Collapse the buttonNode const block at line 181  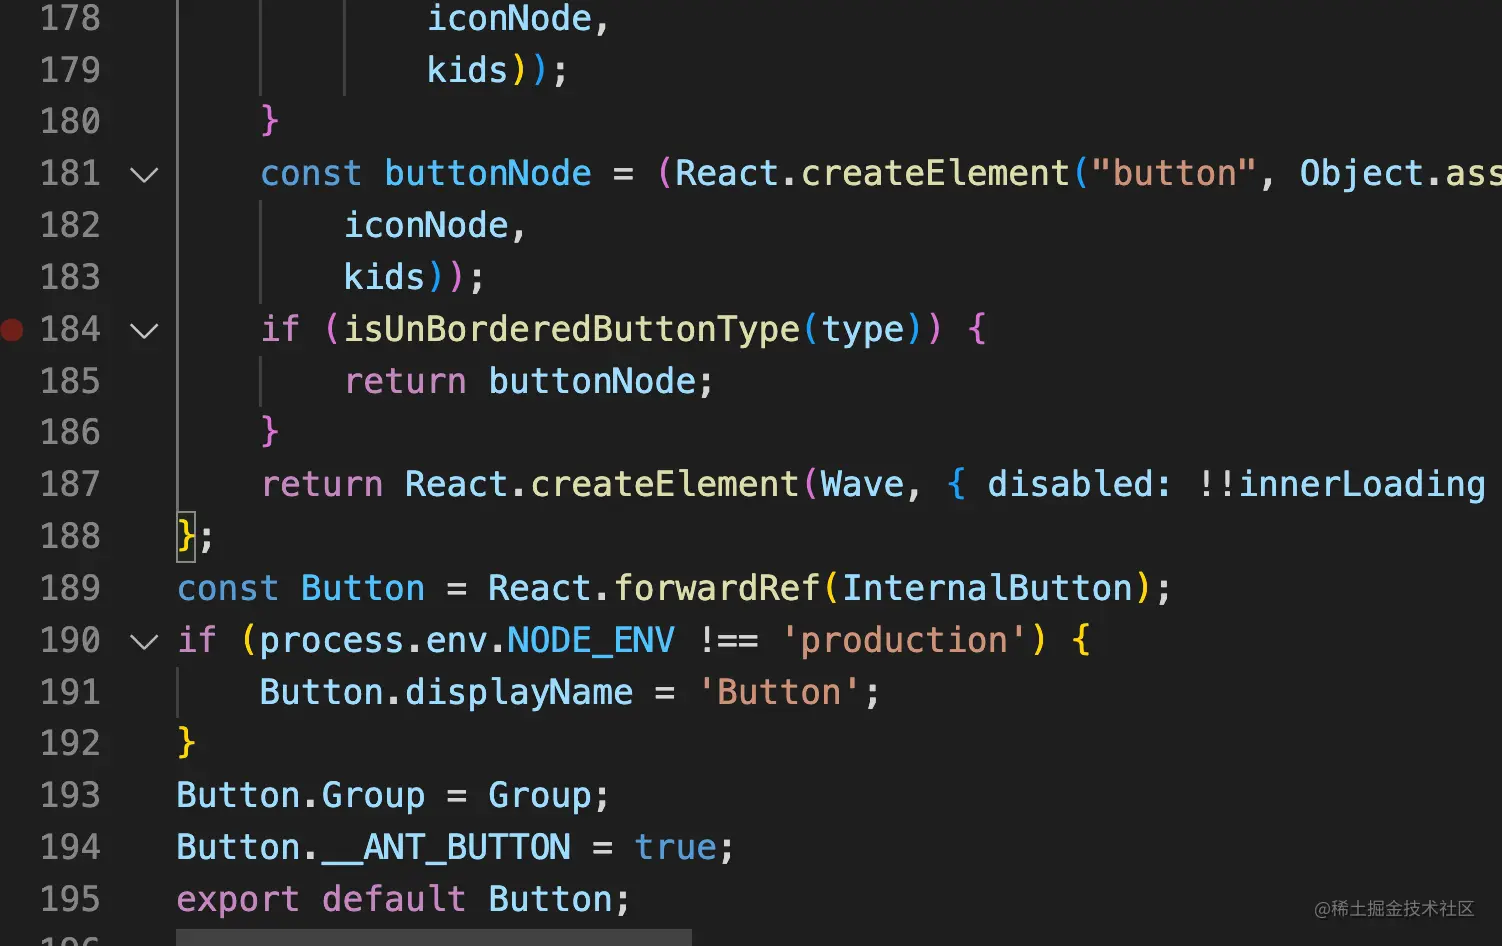tap(144, 172)
